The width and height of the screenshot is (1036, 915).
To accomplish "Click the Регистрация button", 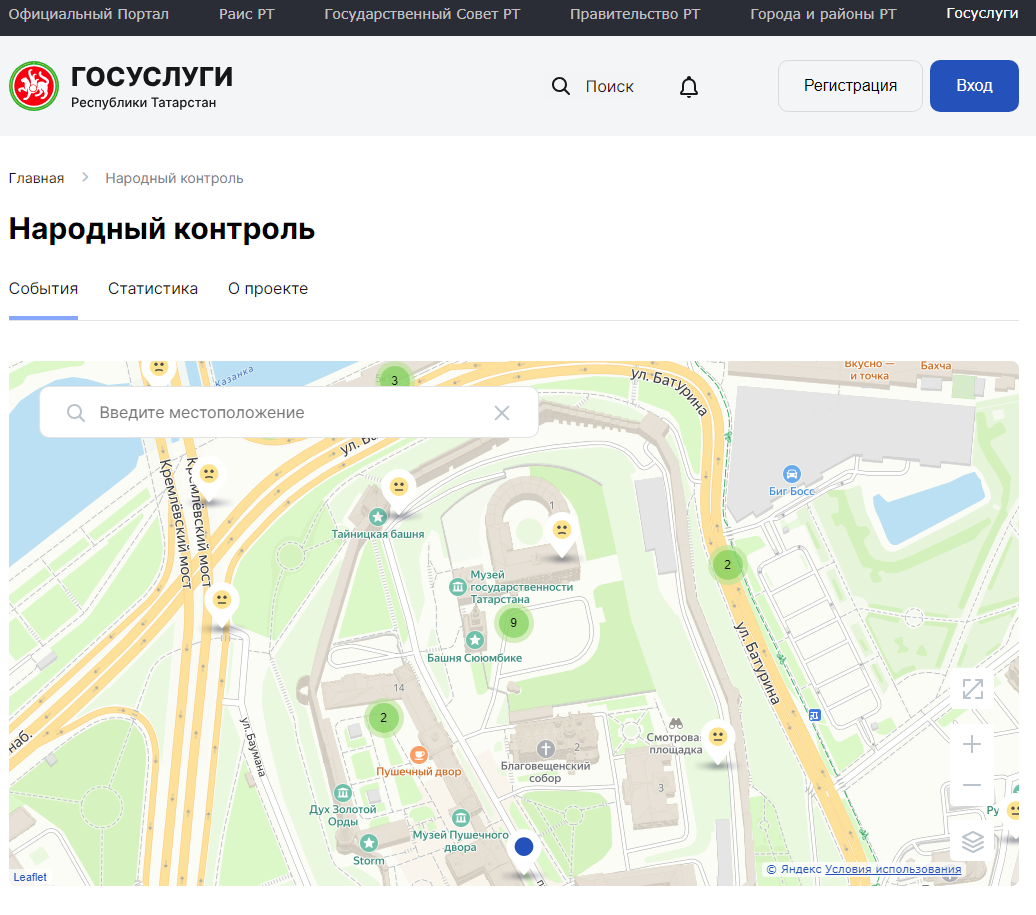I will coord(850,86).
